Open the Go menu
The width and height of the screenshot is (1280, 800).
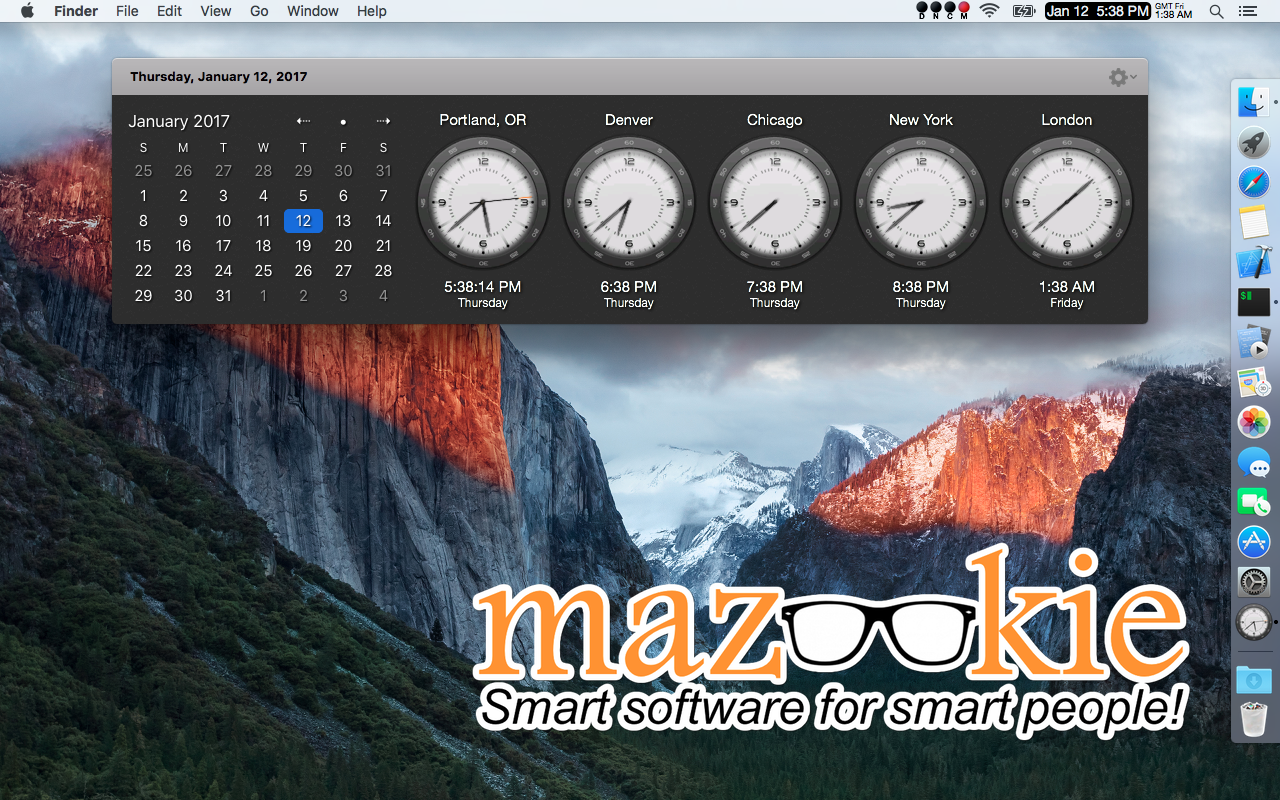(259, 11)
